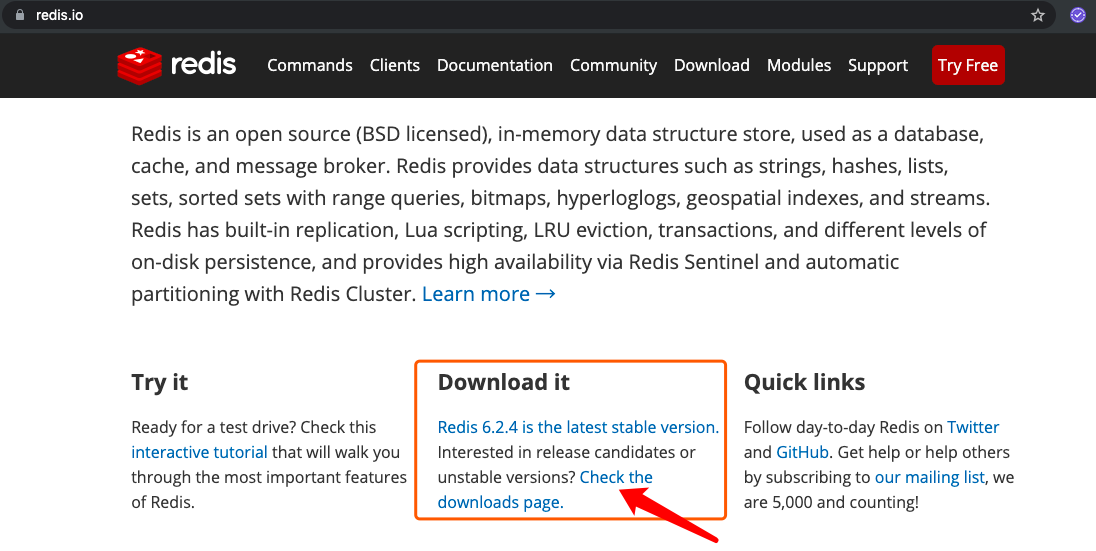Click the Redis logo in header
The image size is (1096, 551).
[x=177, y=65]
